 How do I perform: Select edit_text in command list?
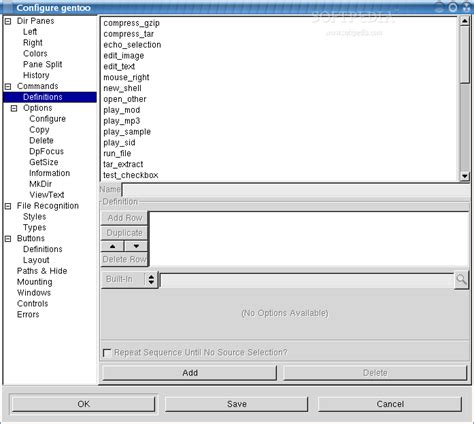119,67
